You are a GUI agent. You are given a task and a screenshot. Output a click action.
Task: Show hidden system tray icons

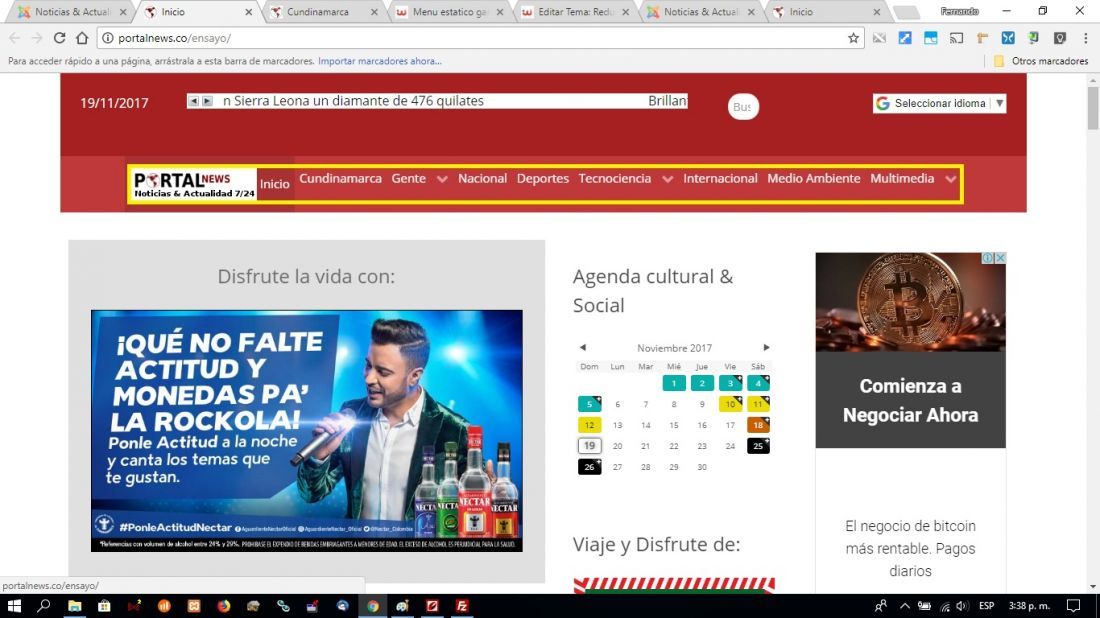click(905, 606)
